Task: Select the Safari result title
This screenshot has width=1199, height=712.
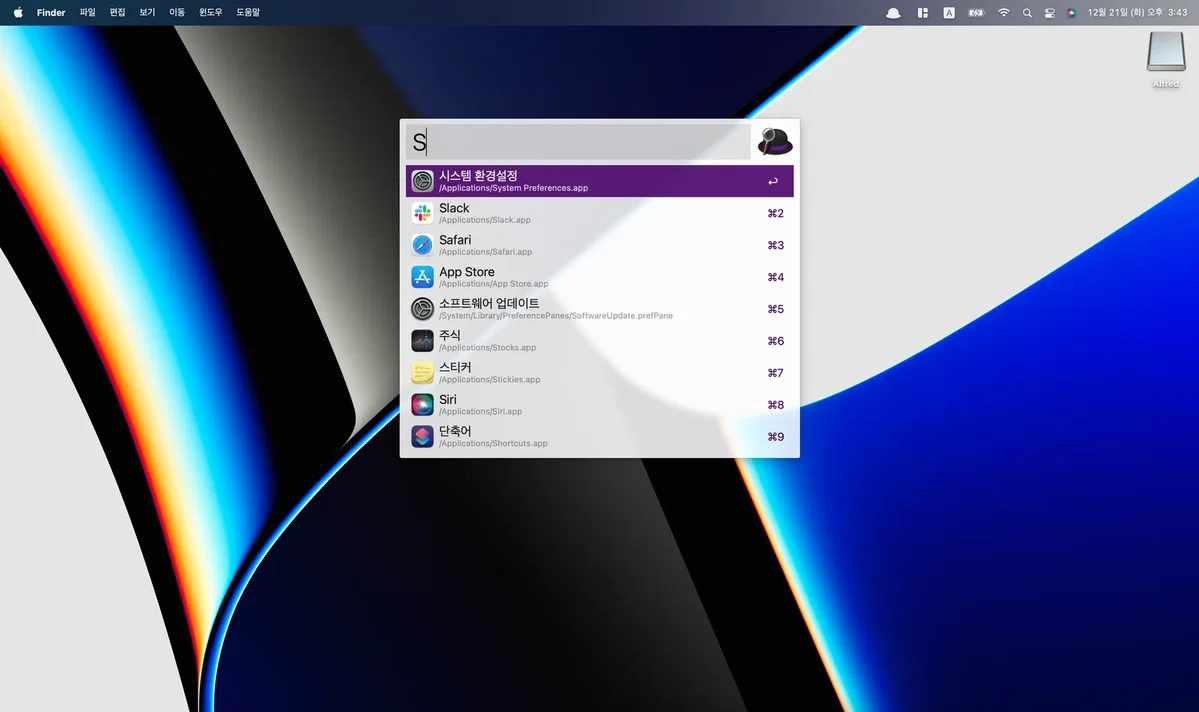Action: coord(455,240)
